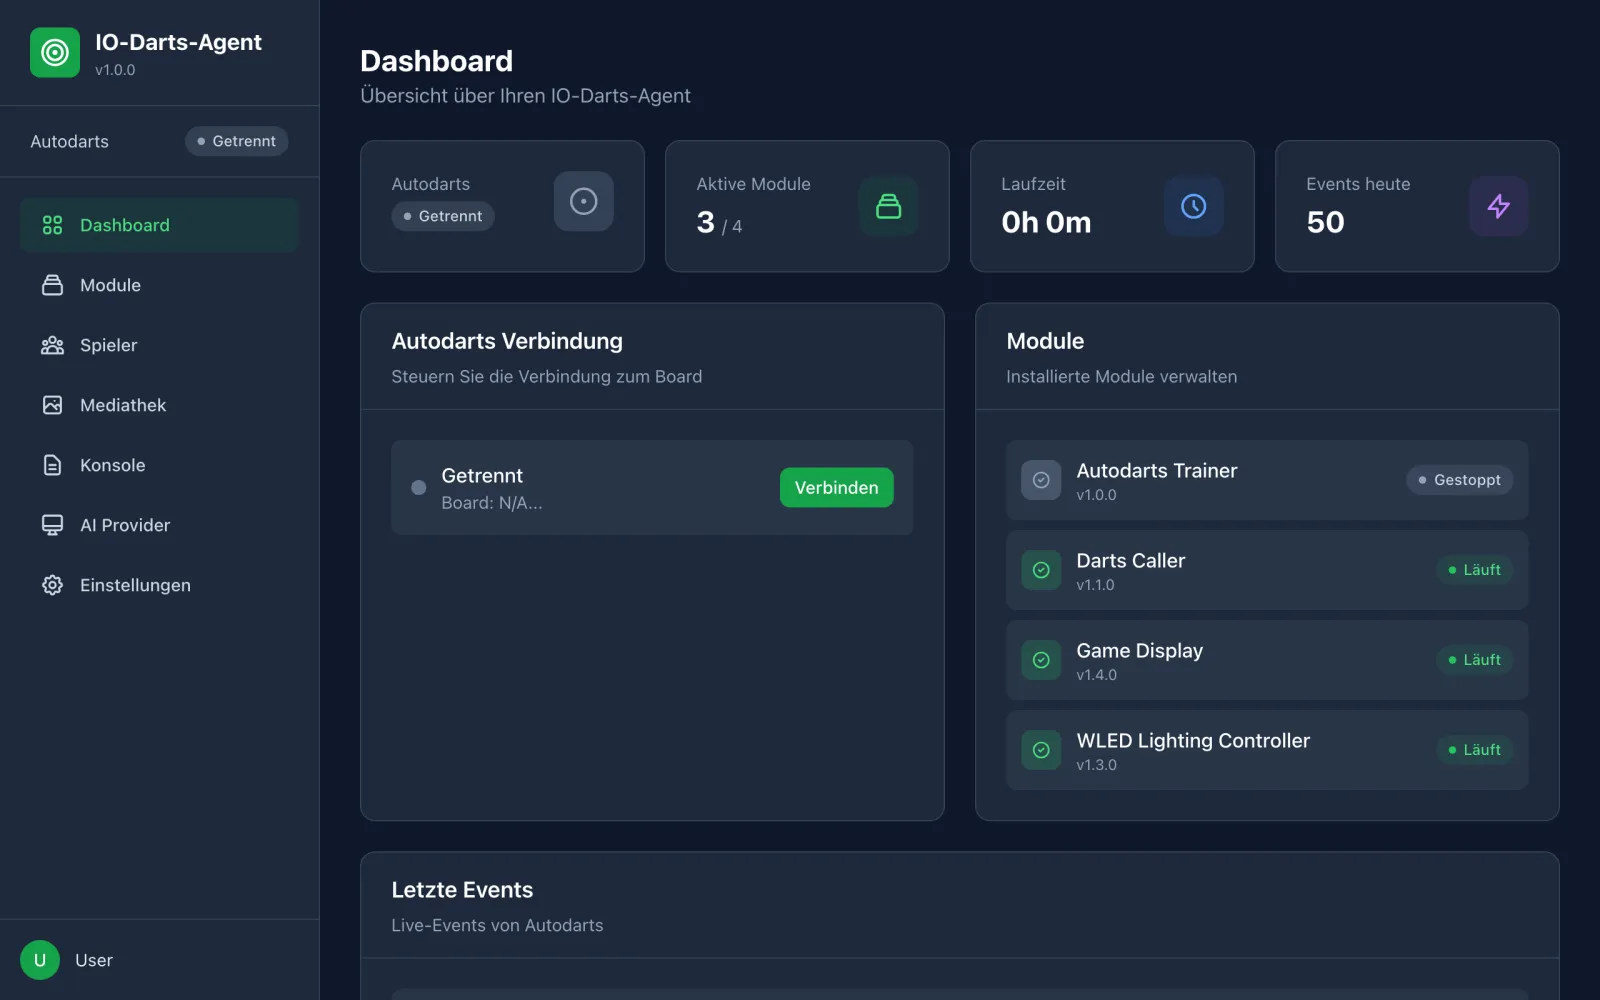Click the Game Display green check icon
This screenshot has width=1600, height=1000.
click(1041, 660)
